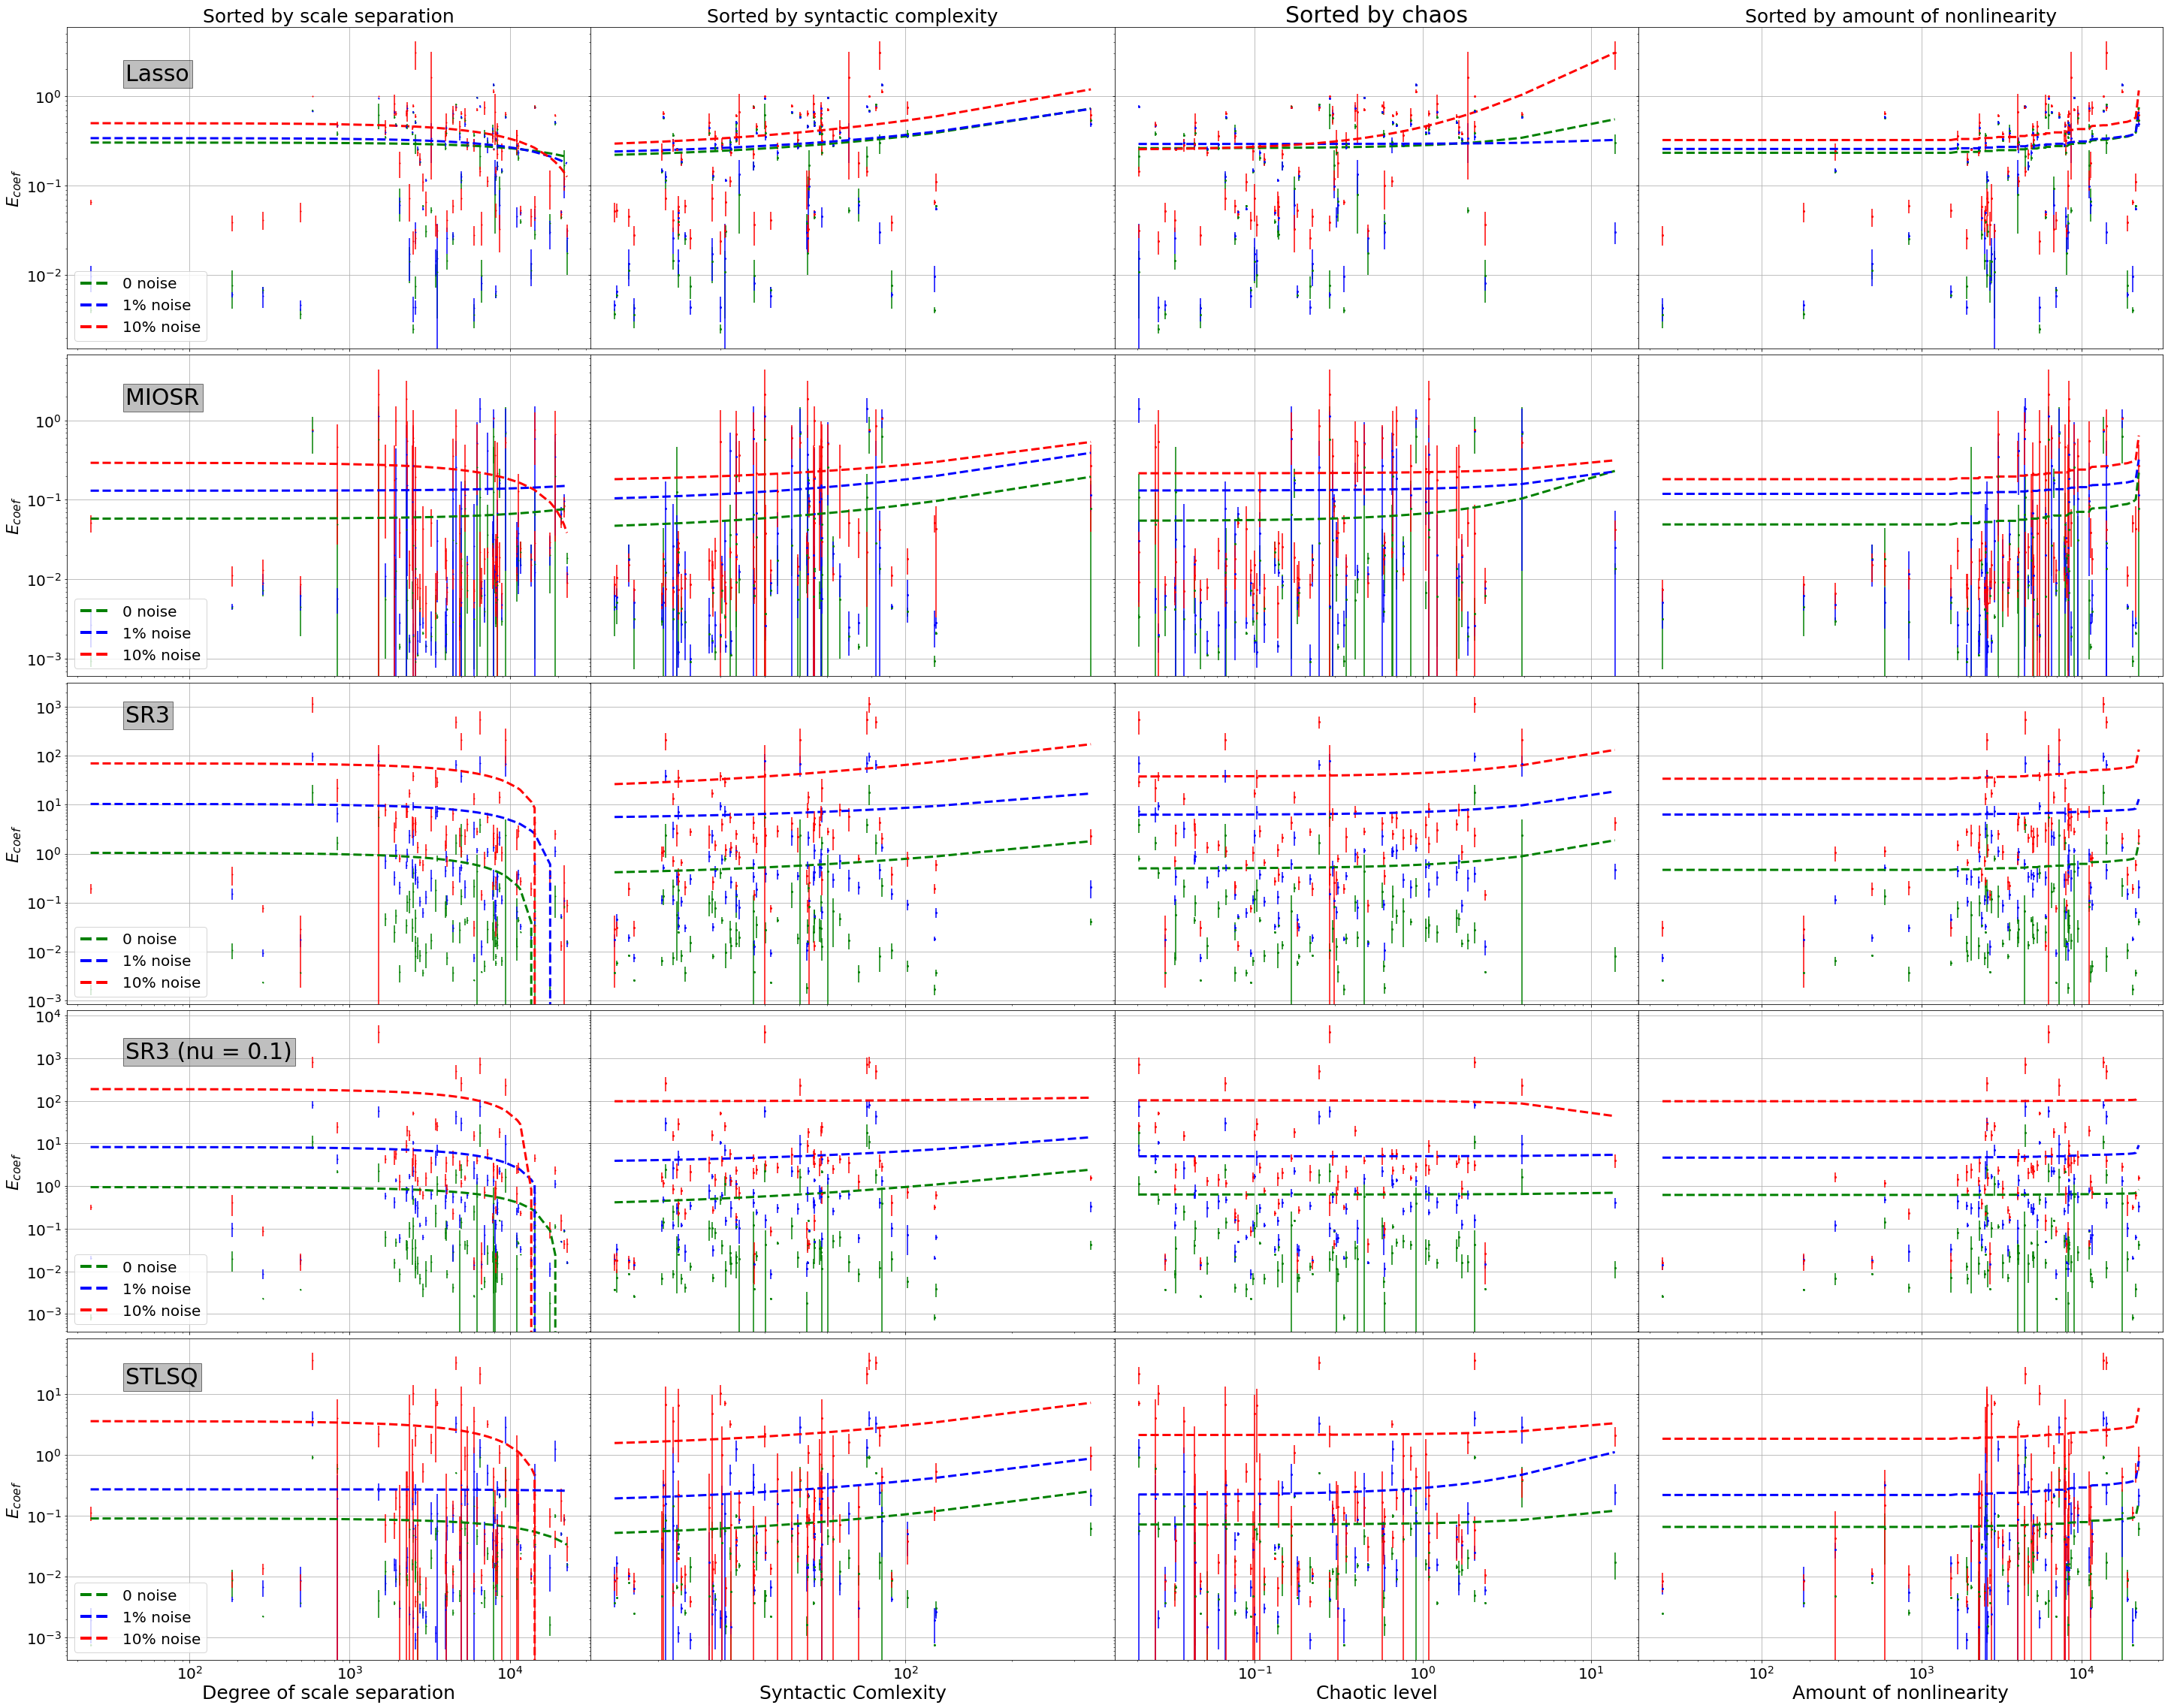This screenshot has width=2168, height=1708.
Task: Click '10% noise' in the Lasso row legend
Action: [x=161, y=327]
